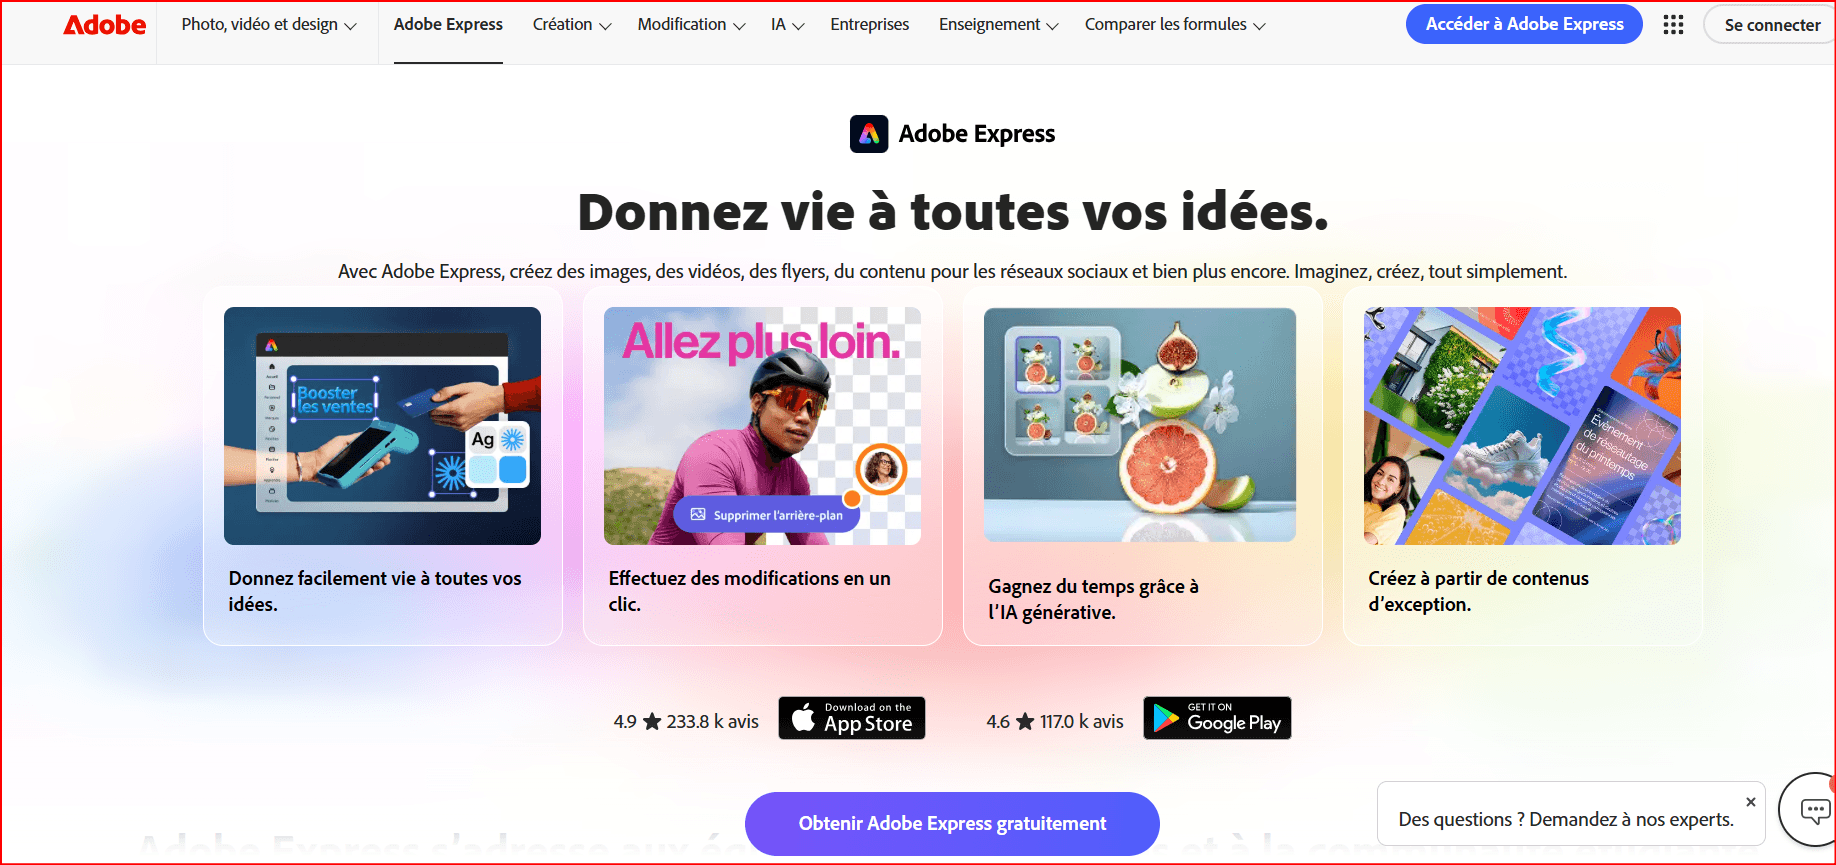
Task: Open the Entreprises menu item
Action: (870, 25)
